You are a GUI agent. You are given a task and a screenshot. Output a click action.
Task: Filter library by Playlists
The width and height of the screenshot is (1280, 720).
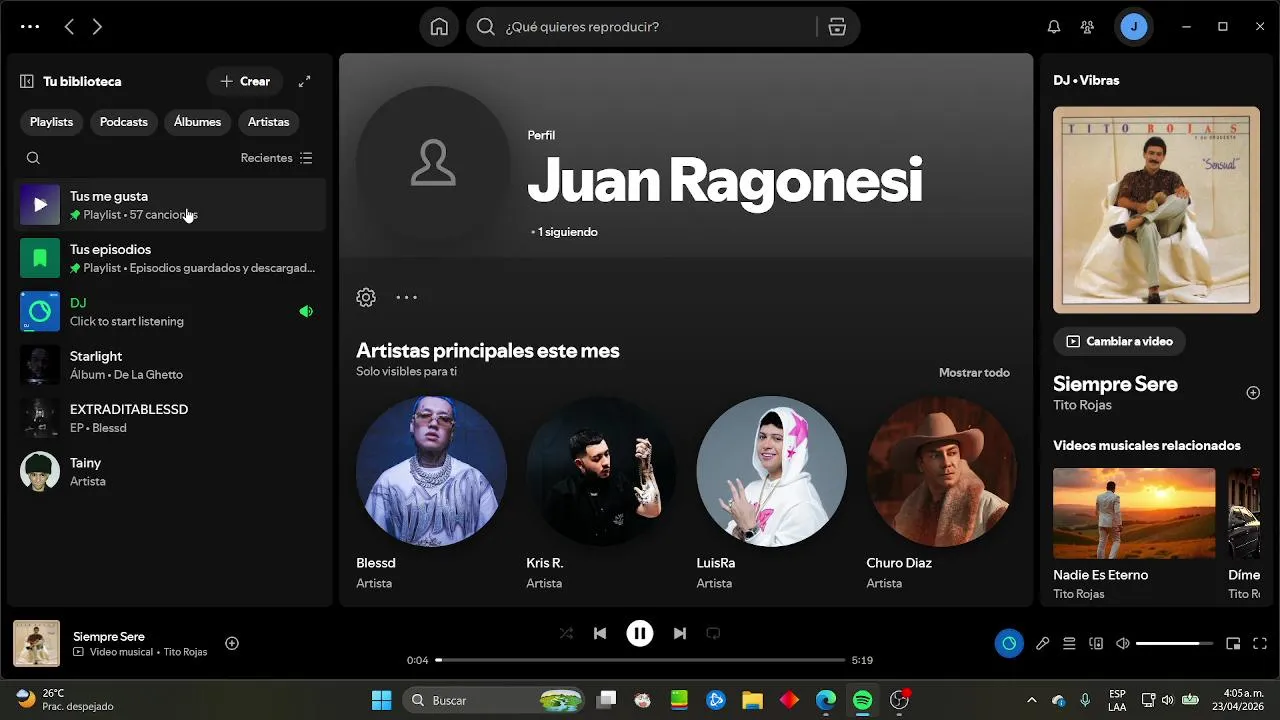(51, 122)
